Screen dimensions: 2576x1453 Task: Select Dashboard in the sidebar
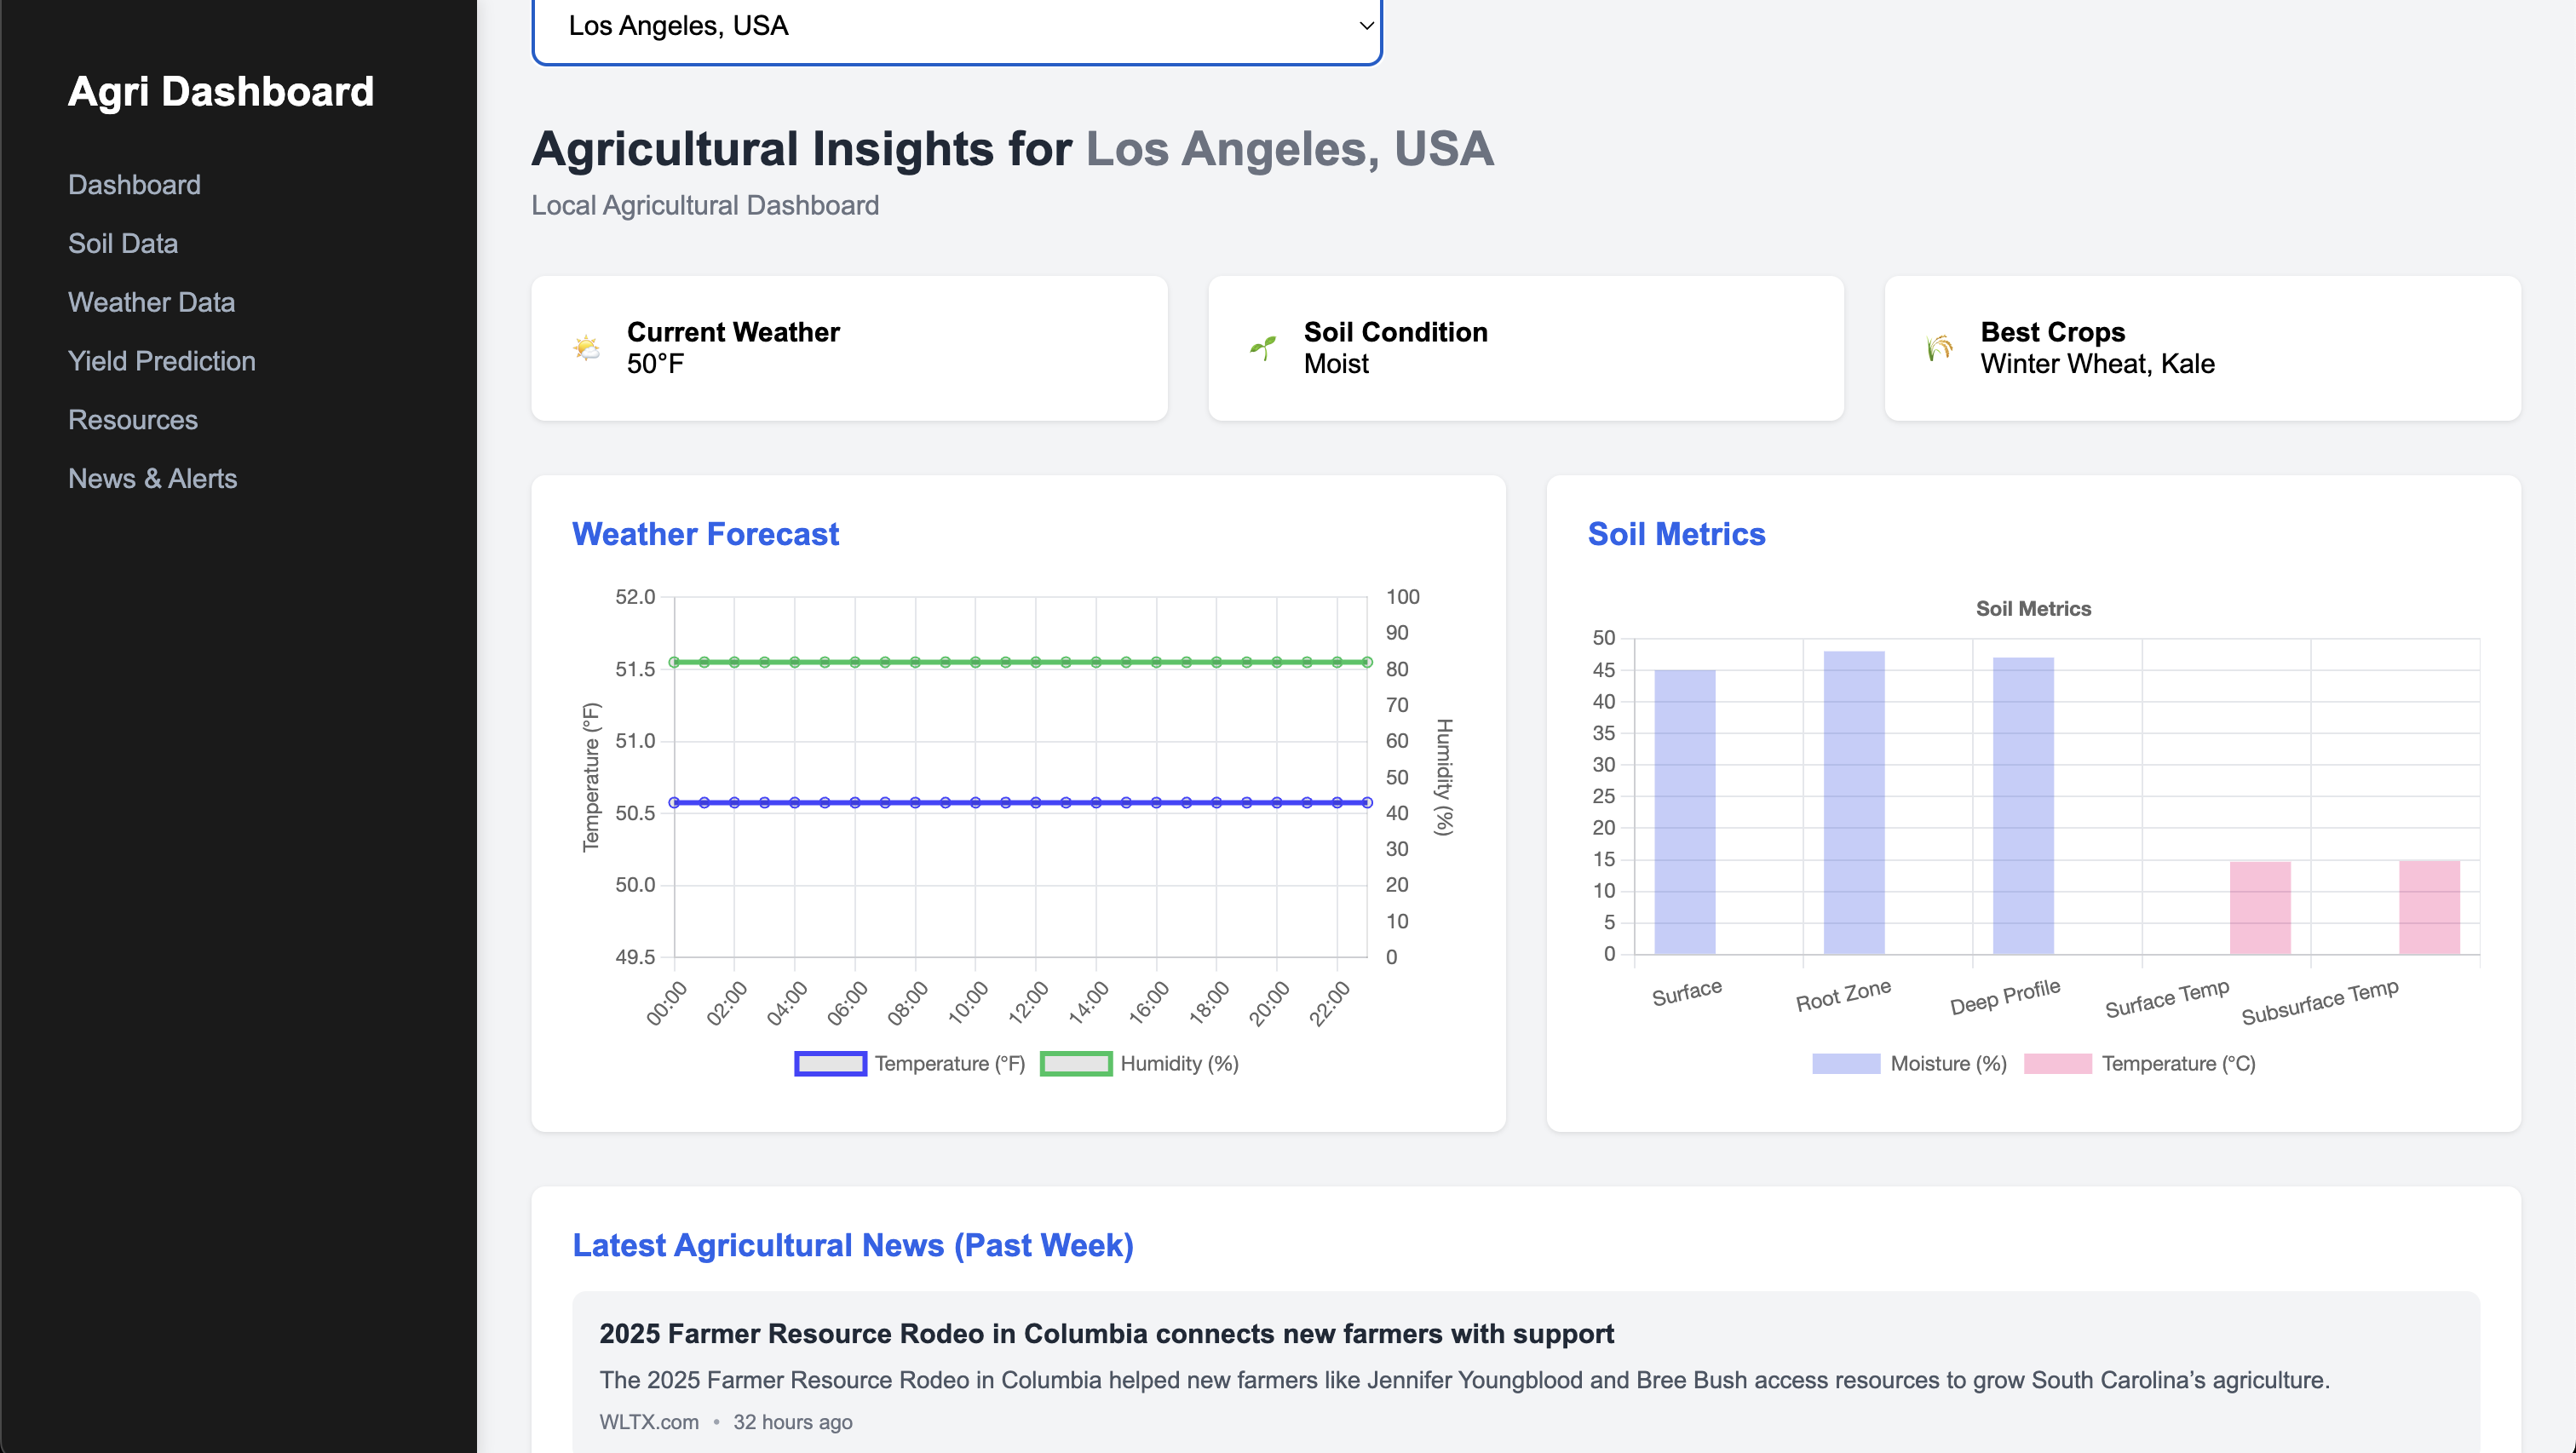134,184
